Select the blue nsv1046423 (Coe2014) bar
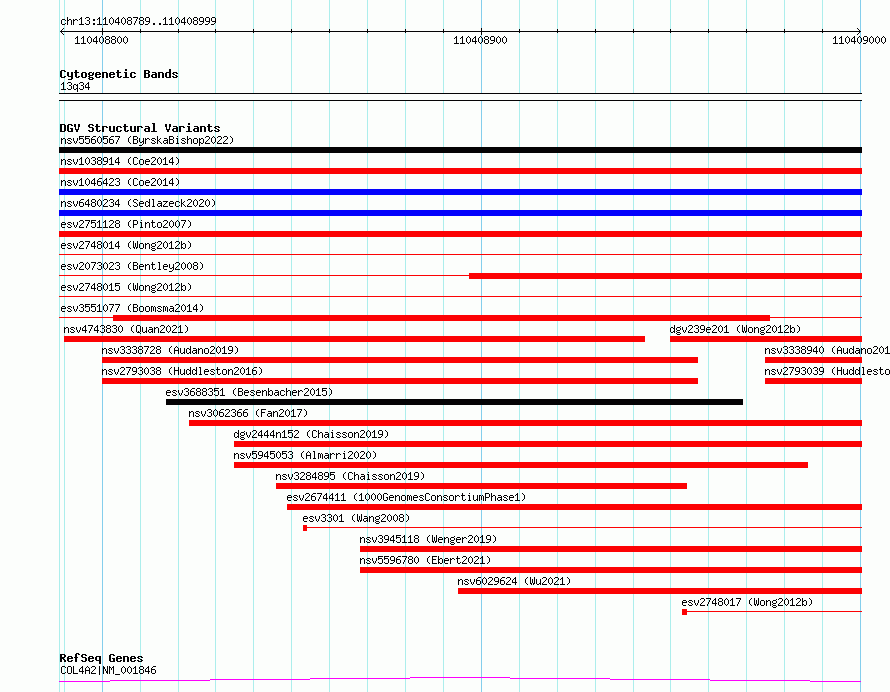The width and height of the screenshot is (890, 692). click(460, 192)
